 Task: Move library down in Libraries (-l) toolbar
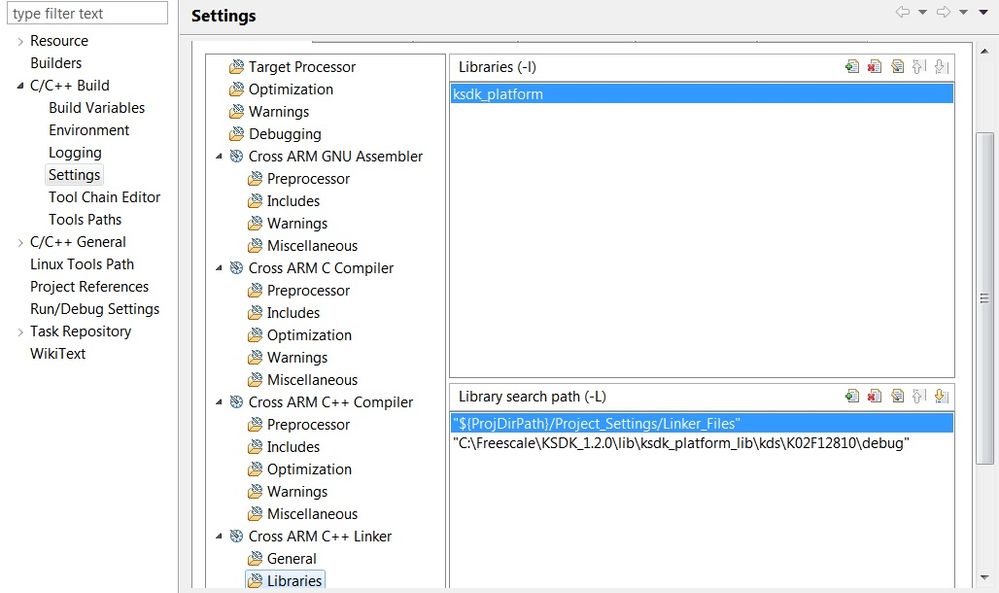click(941, 66)
